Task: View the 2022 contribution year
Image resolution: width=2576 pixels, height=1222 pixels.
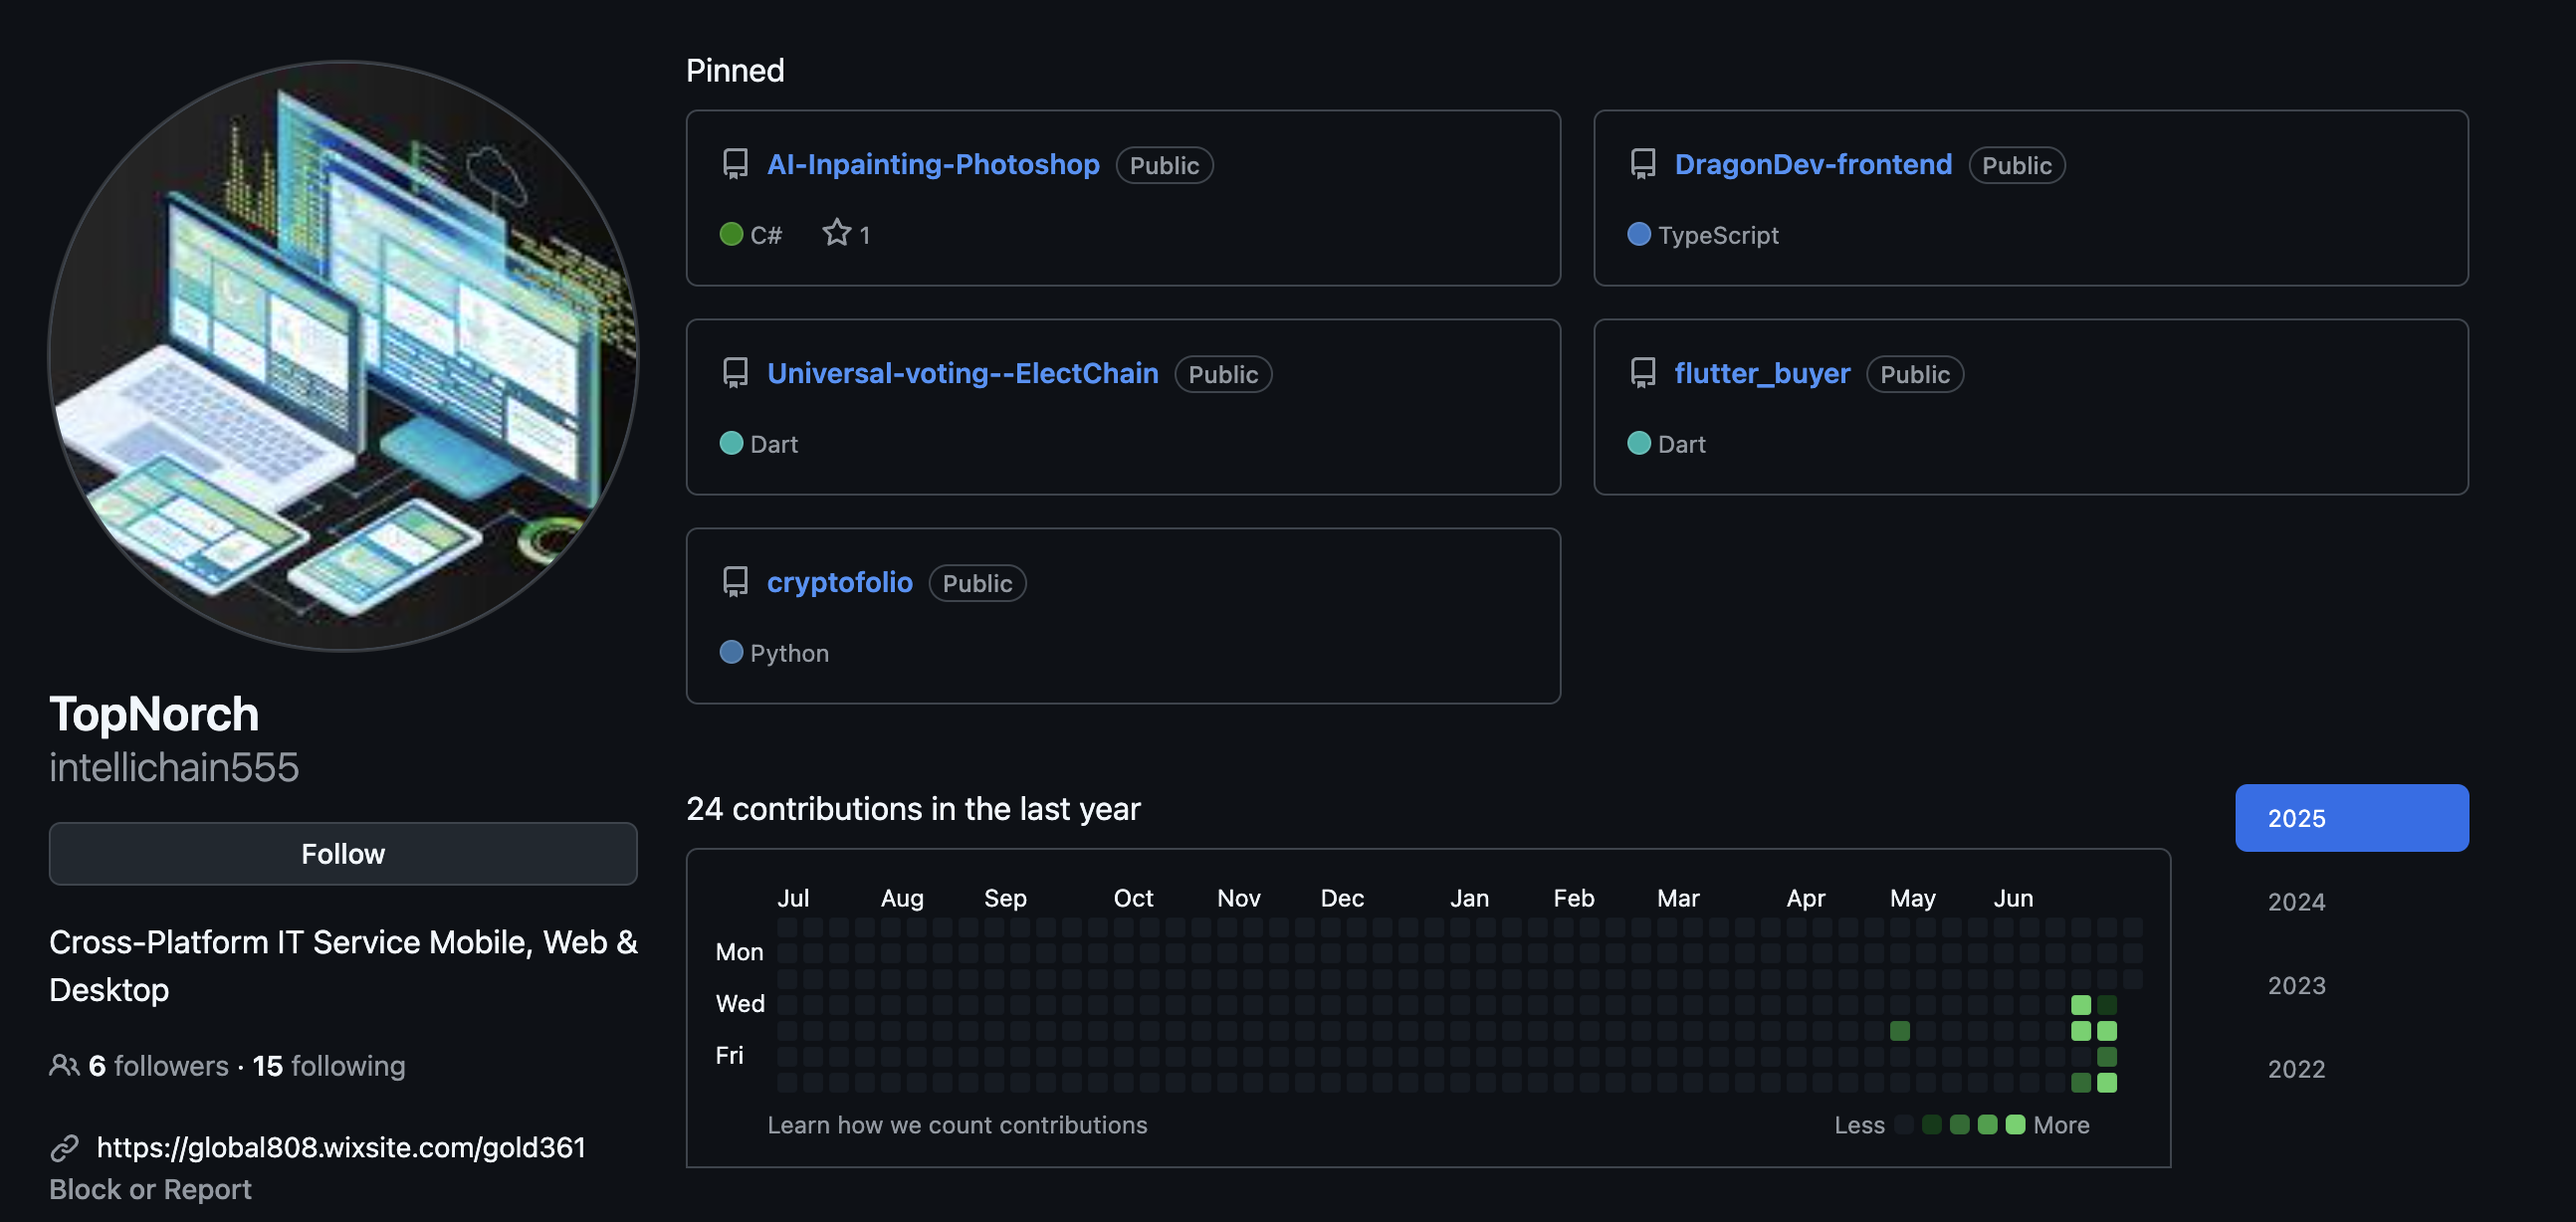Action: (2296, 1069)
